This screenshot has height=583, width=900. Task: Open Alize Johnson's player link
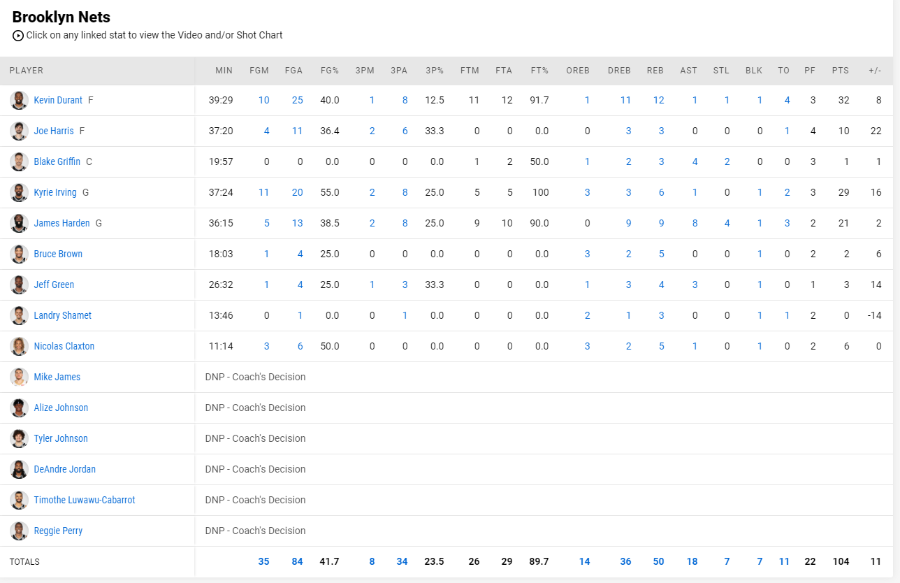pyautogui.click(x=61, y=408)
